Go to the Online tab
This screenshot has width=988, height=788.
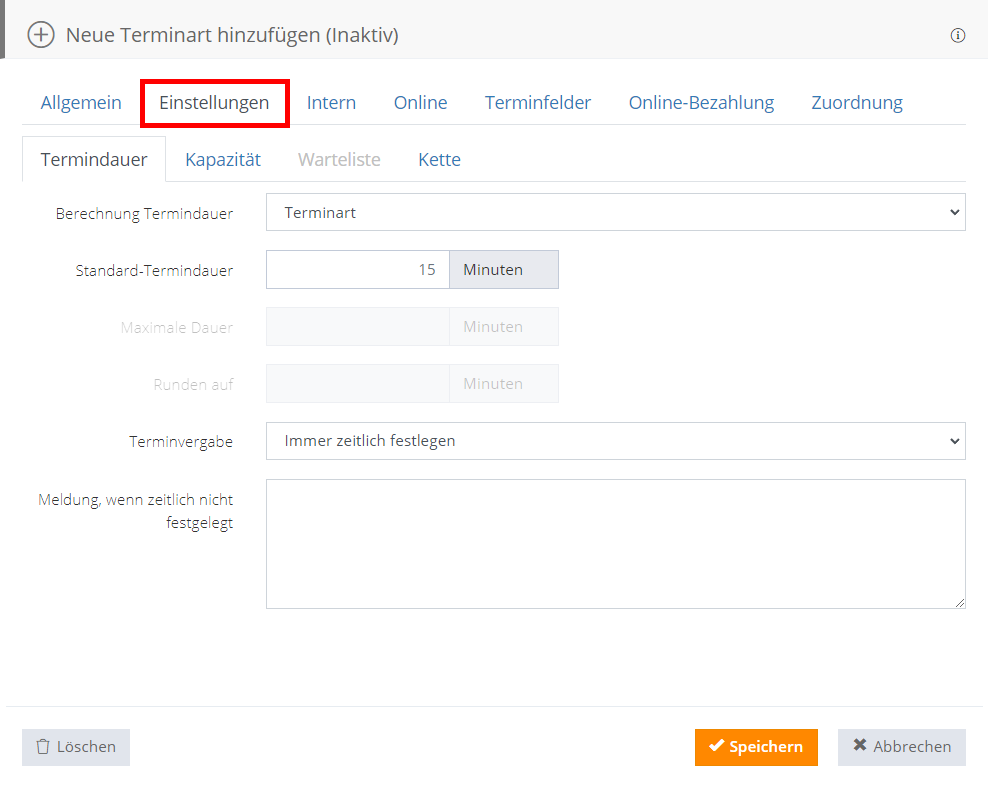click(x=420, y=103)
